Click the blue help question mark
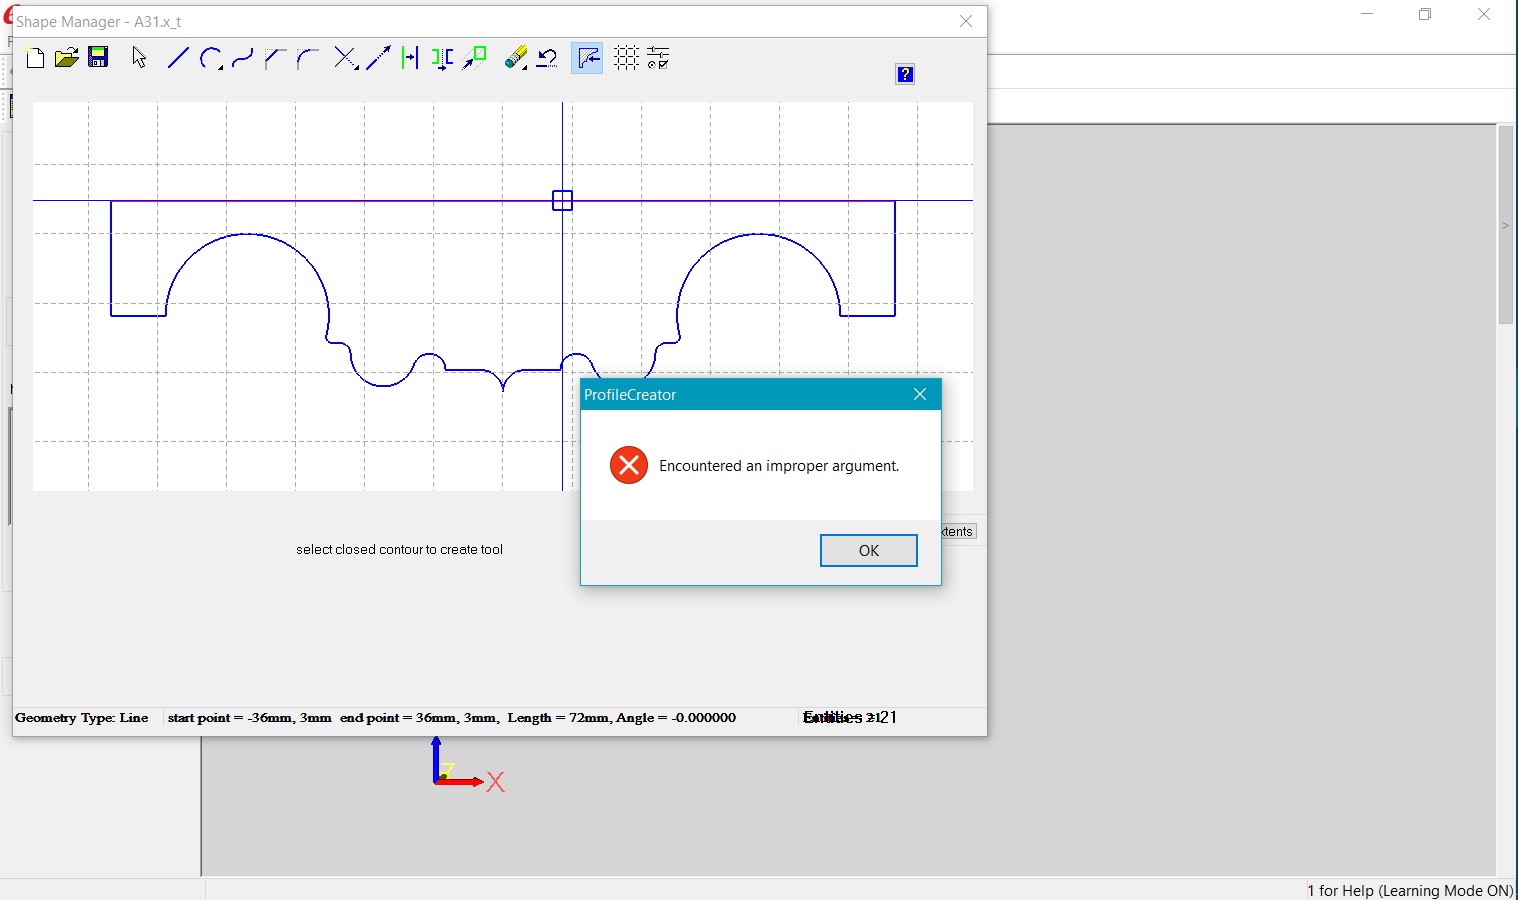1518x900 pixels. pyautogui.click(x=905, y=75)
